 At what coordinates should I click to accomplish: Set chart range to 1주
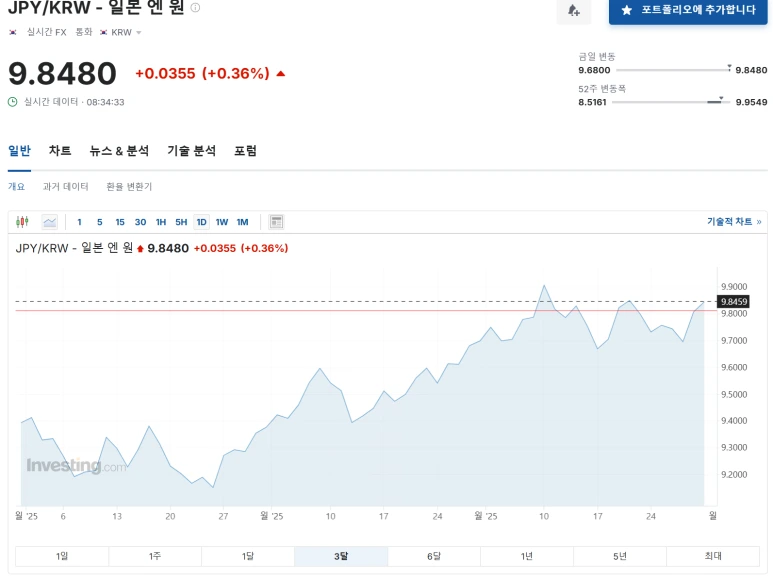tap(155, 556)
